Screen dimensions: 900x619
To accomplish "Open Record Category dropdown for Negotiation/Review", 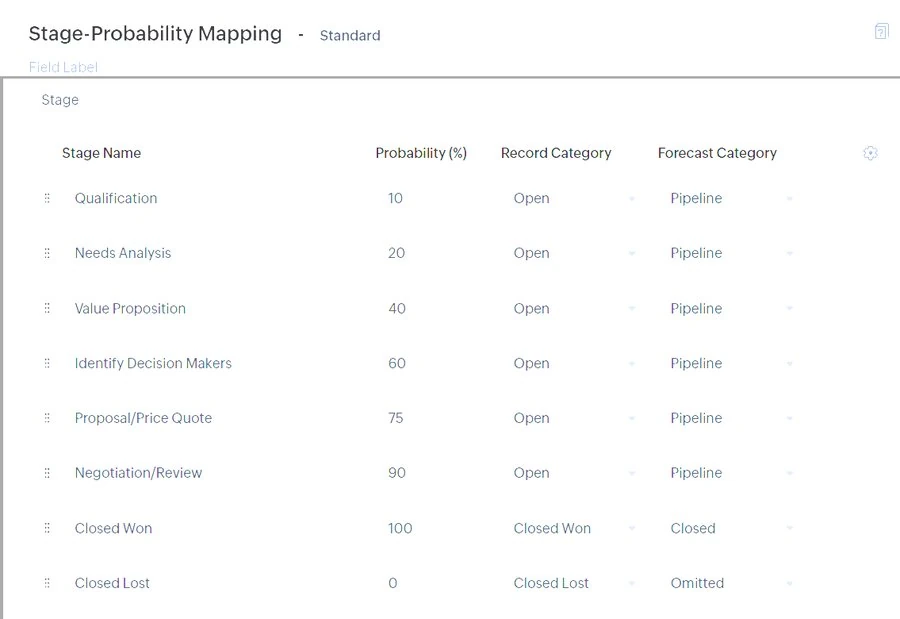I will click(574, 473).
